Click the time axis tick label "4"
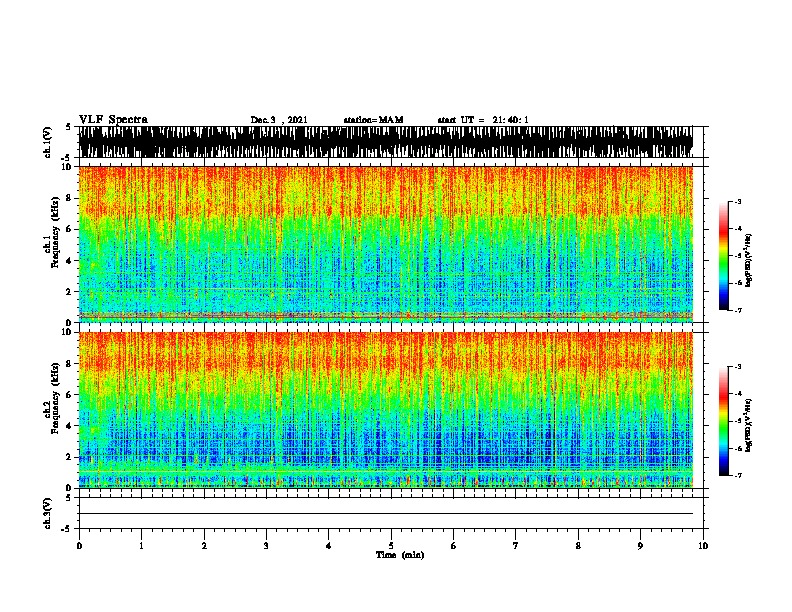 click(x=329, y=546)
